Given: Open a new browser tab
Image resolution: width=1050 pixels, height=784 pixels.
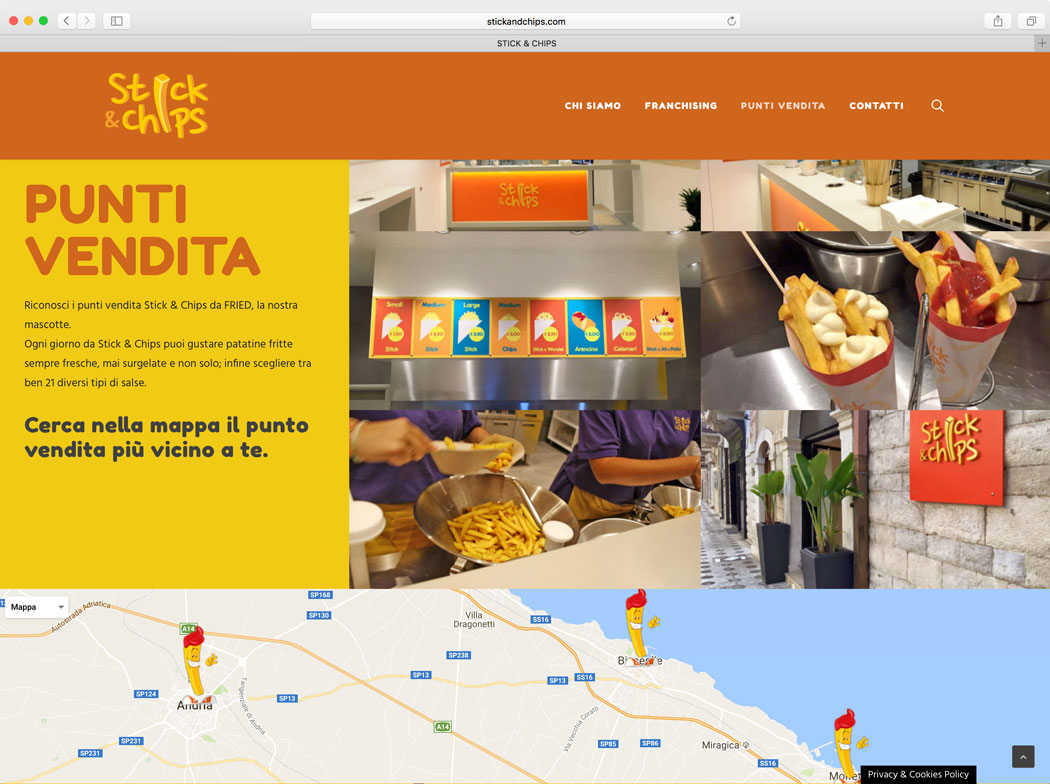Looking at the screenshot, I should [x=1041, y=43].
